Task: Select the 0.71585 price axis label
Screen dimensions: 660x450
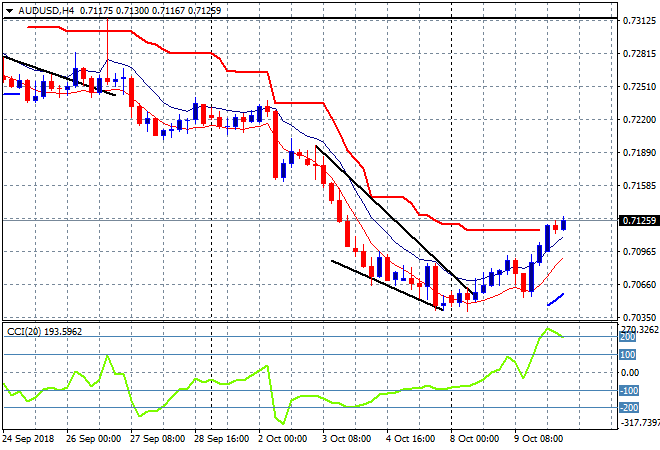Action: click(x=638, y=186)
